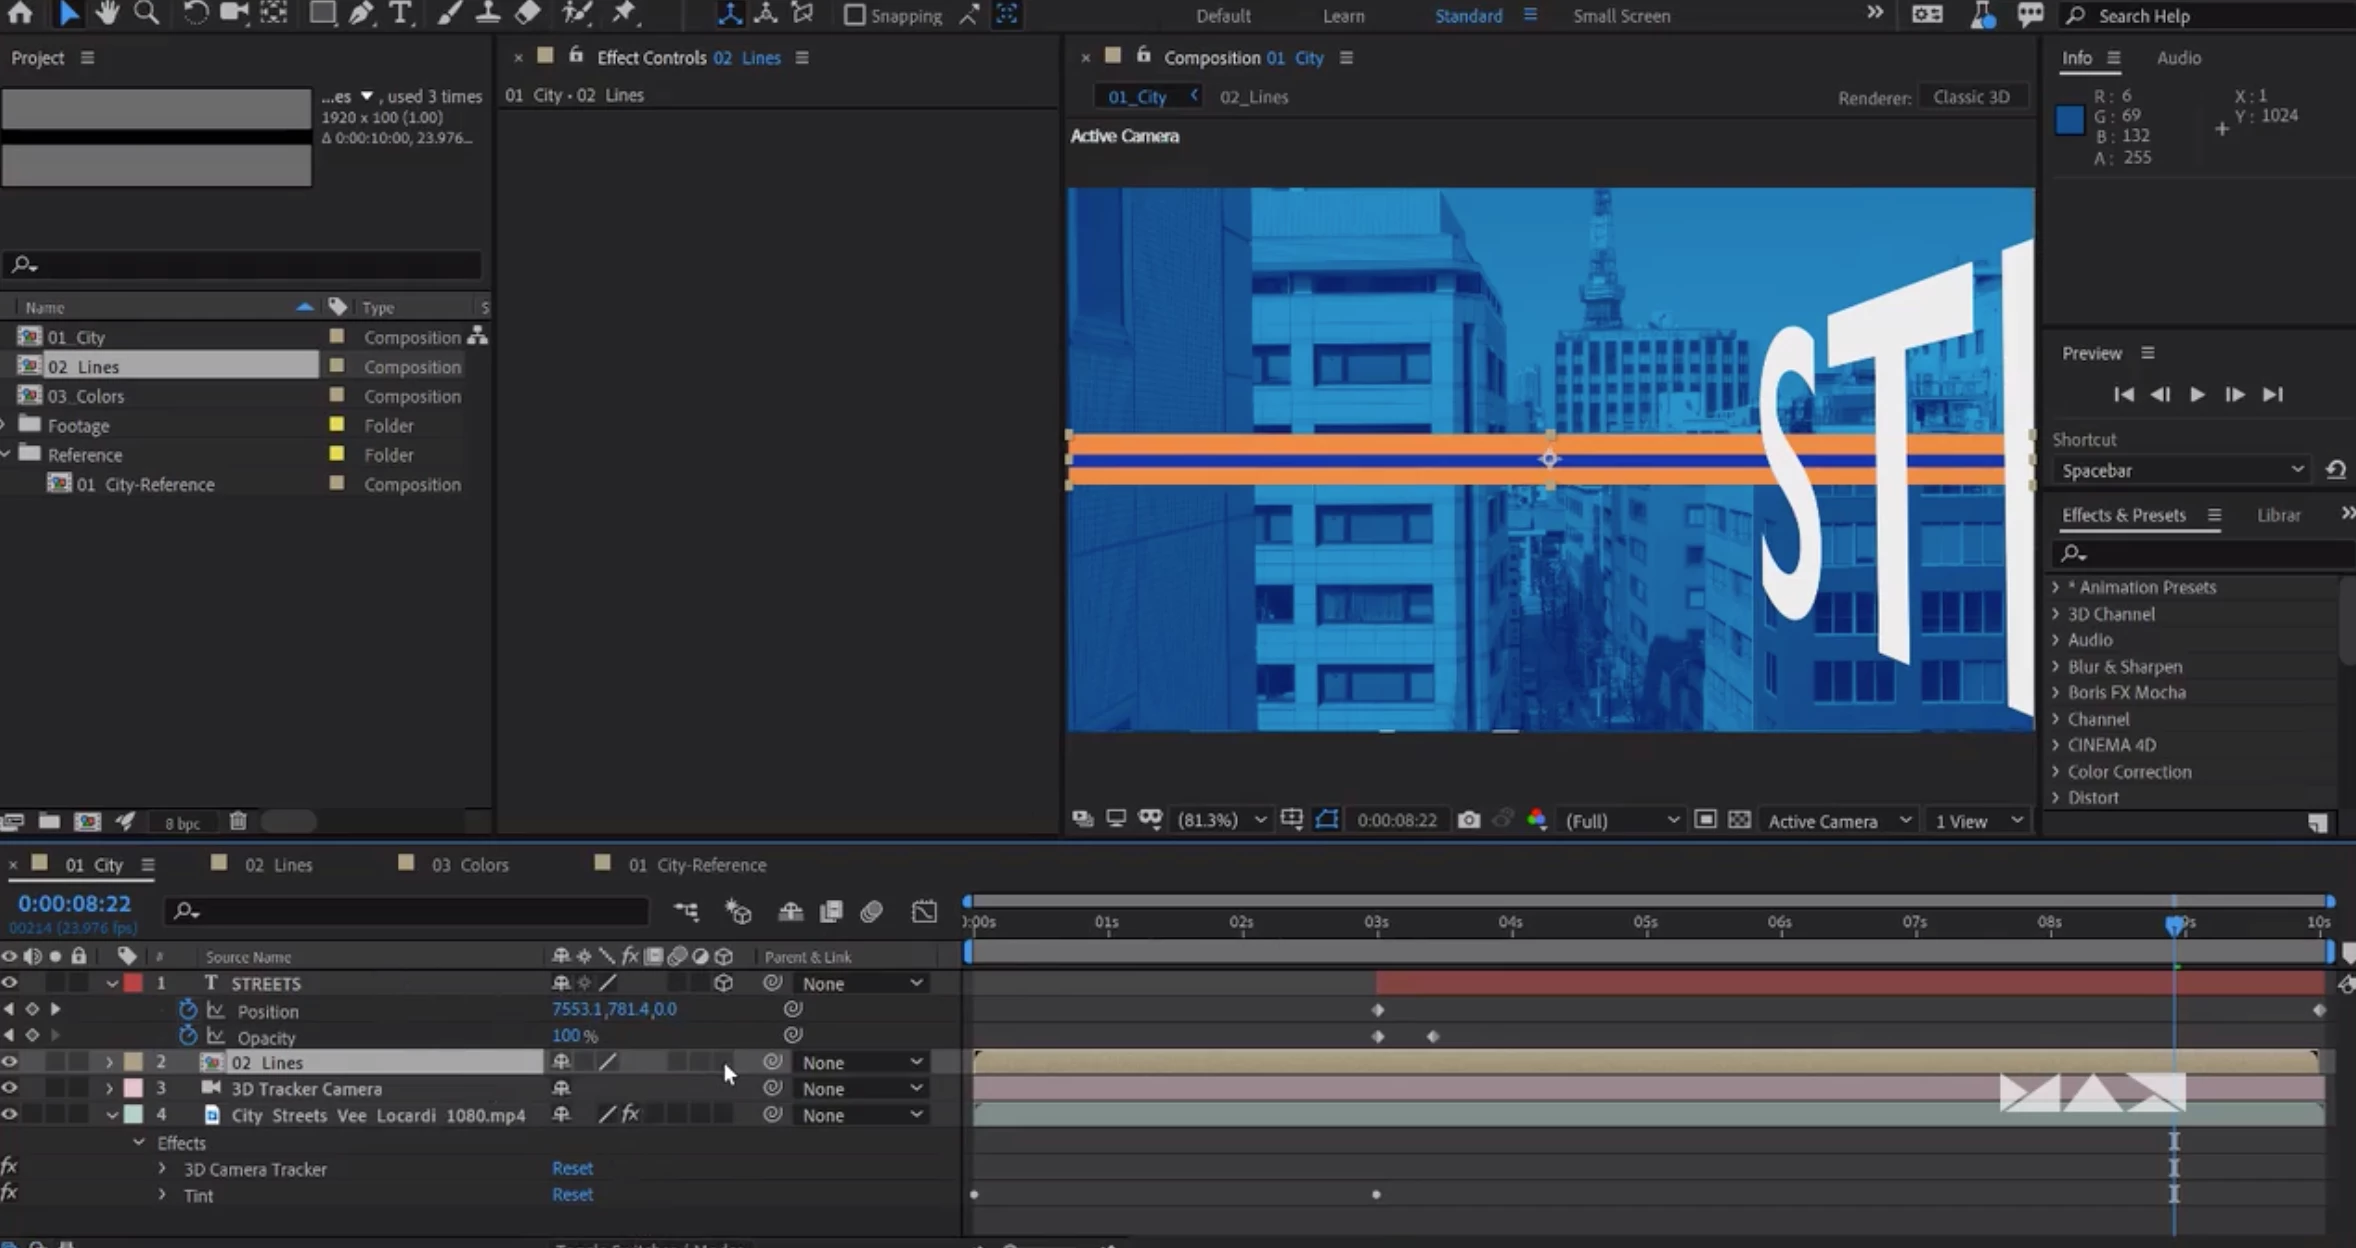Click the Home icon
This screenshot has height=1248, width=2356.
[20, 13]
